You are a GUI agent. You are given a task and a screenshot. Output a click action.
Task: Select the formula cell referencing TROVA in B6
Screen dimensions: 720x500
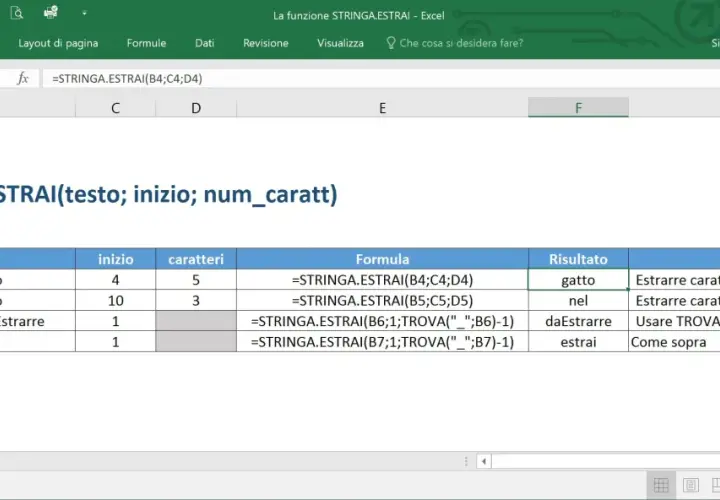(x=382, y=321)
